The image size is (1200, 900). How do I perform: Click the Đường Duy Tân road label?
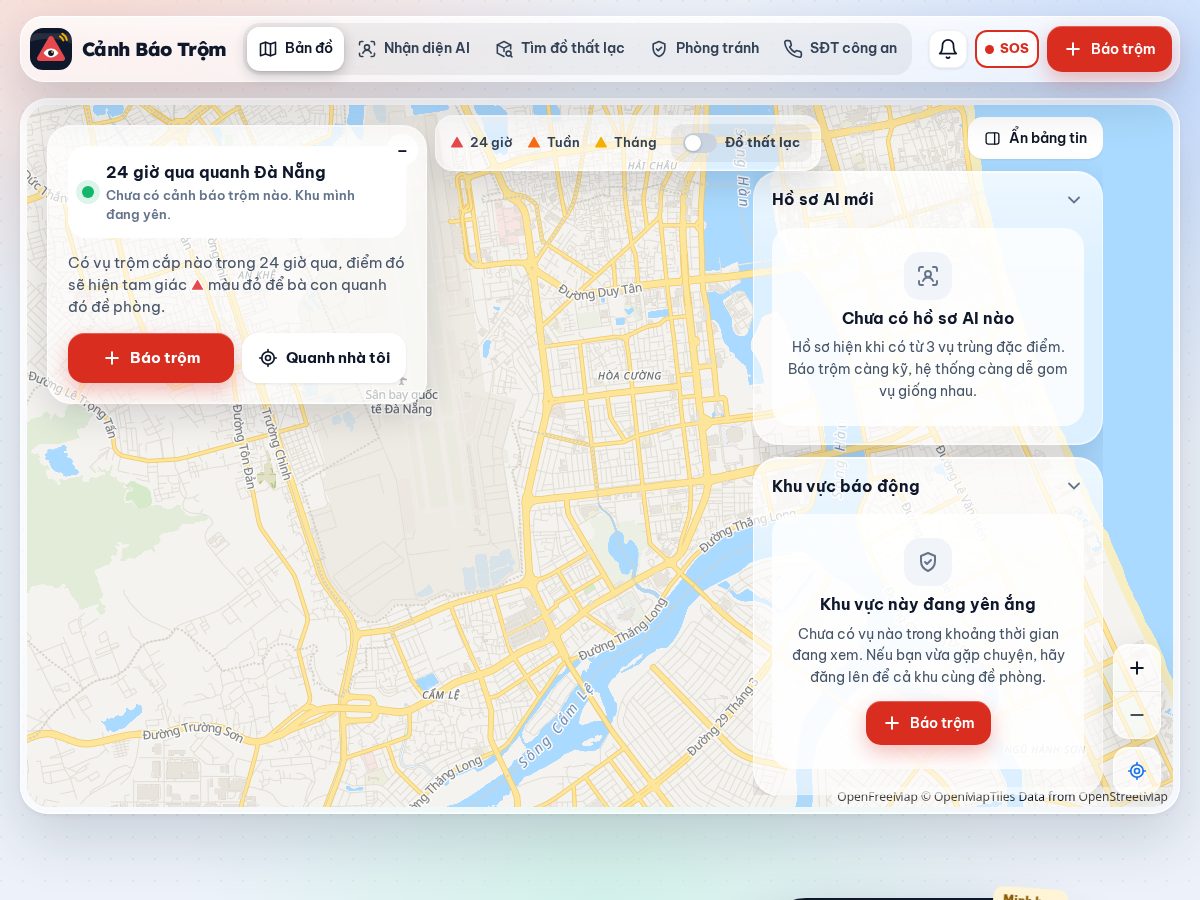pos(600,291)
